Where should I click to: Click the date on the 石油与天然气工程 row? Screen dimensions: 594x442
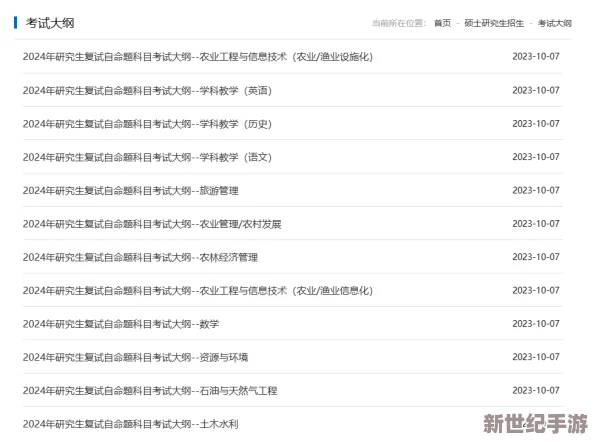536,390
